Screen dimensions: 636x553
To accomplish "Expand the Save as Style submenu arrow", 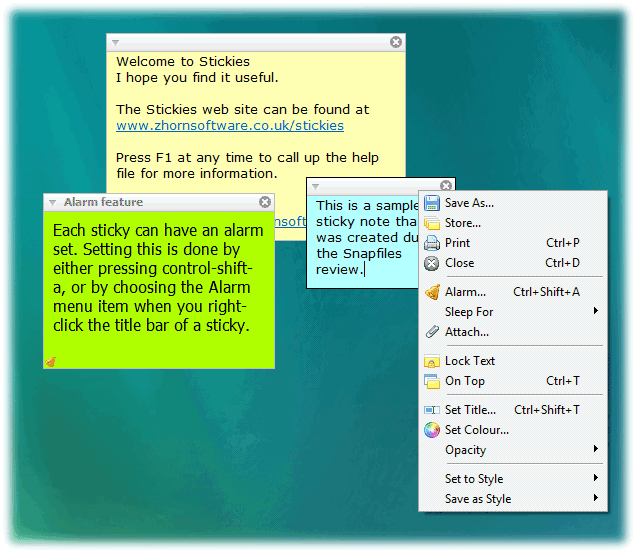I will (x=595, y=498).
